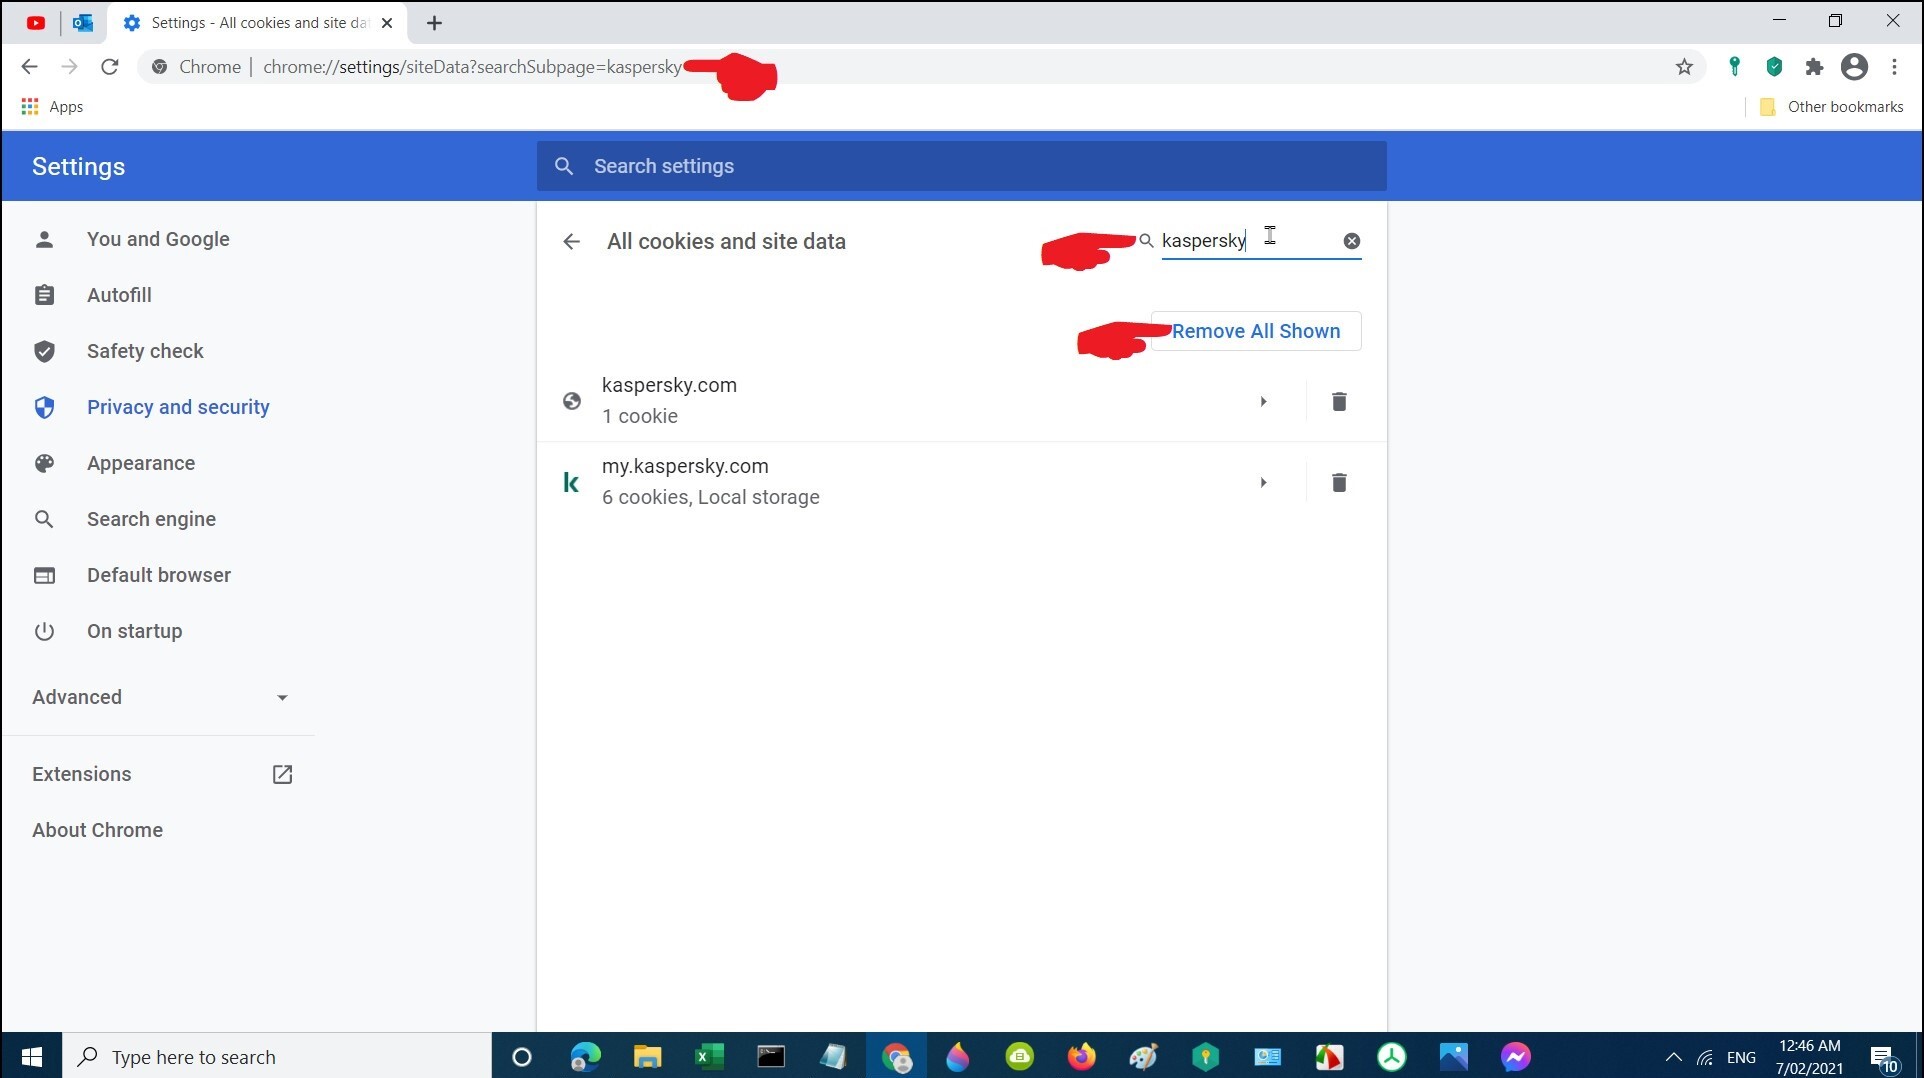Switch to the pinned Outlook tab
Viewport: 1924px width, 1078px height.
coord(83,23)
